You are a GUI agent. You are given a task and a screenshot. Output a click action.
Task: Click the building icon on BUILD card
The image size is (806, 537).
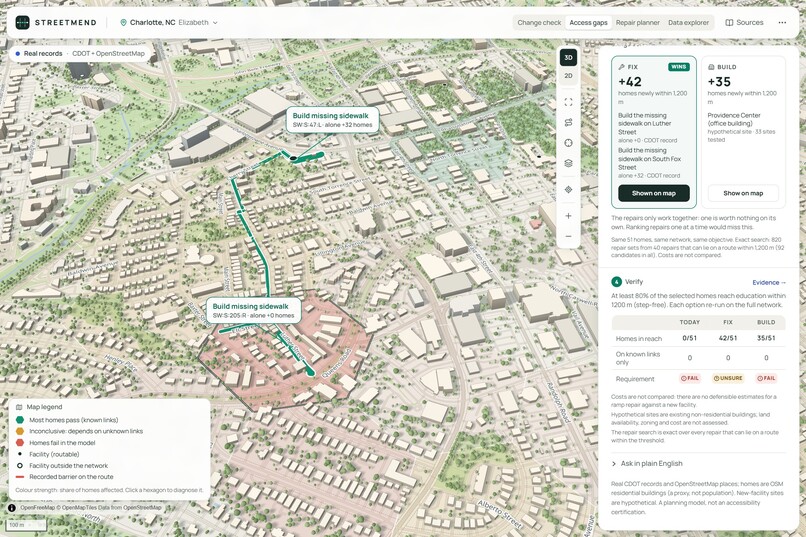tap(711, 67)
